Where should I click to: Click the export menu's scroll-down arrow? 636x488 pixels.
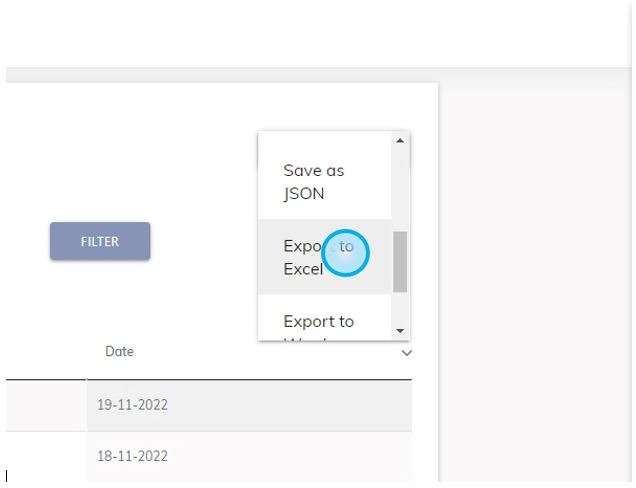(x=400, y=331)
